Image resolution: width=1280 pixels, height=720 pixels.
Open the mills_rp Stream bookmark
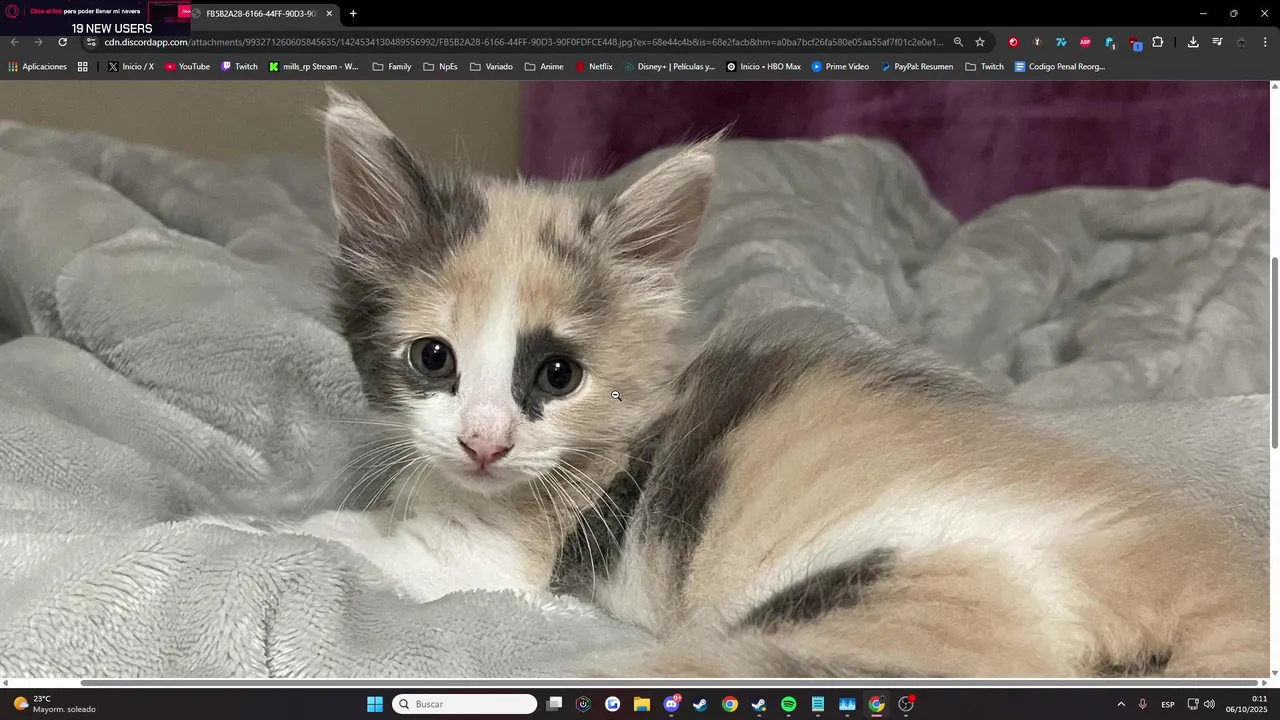pos(313,67)
